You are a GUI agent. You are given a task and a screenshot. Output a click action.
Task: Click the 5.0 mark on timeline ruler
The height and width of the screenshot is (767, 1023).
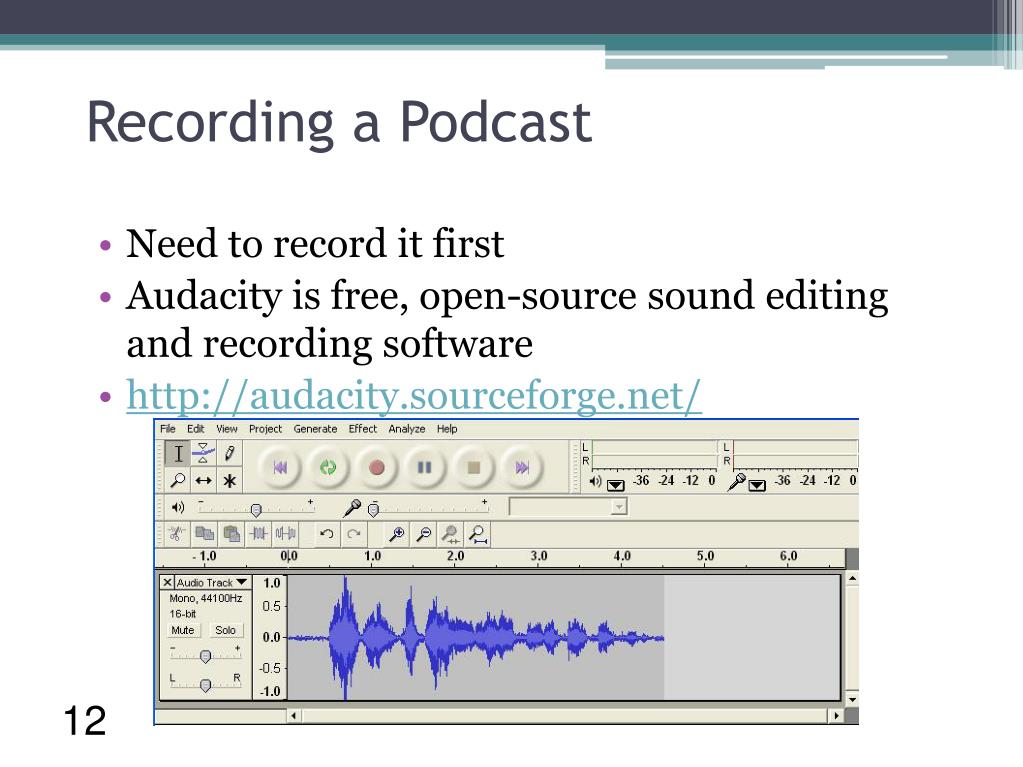(x=705, y=556)
